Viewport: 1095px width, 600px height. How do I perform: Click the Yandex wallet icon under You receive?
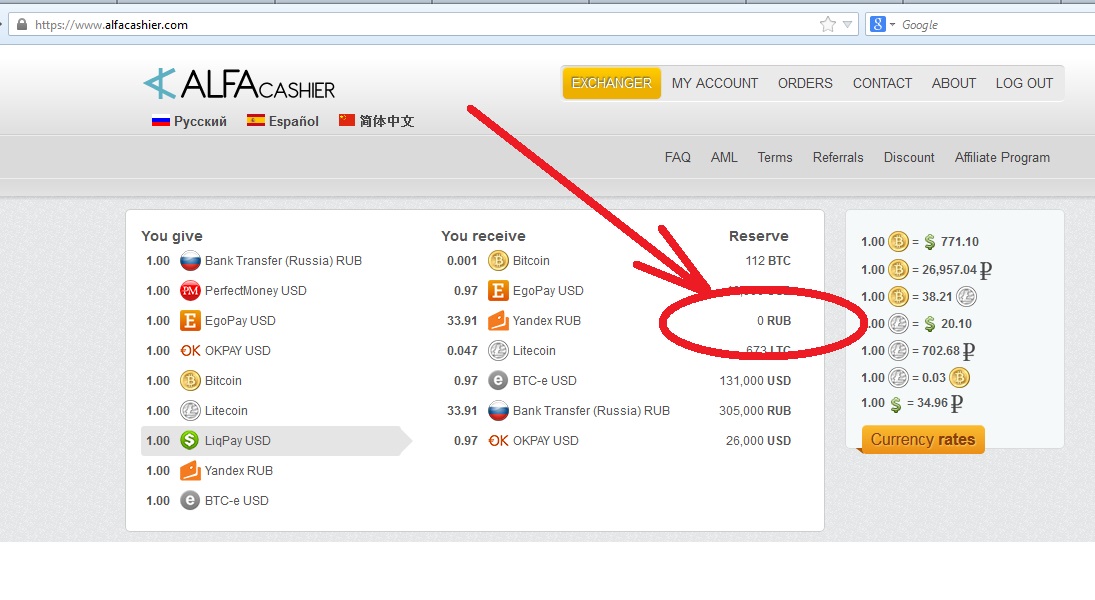[498, 321]
